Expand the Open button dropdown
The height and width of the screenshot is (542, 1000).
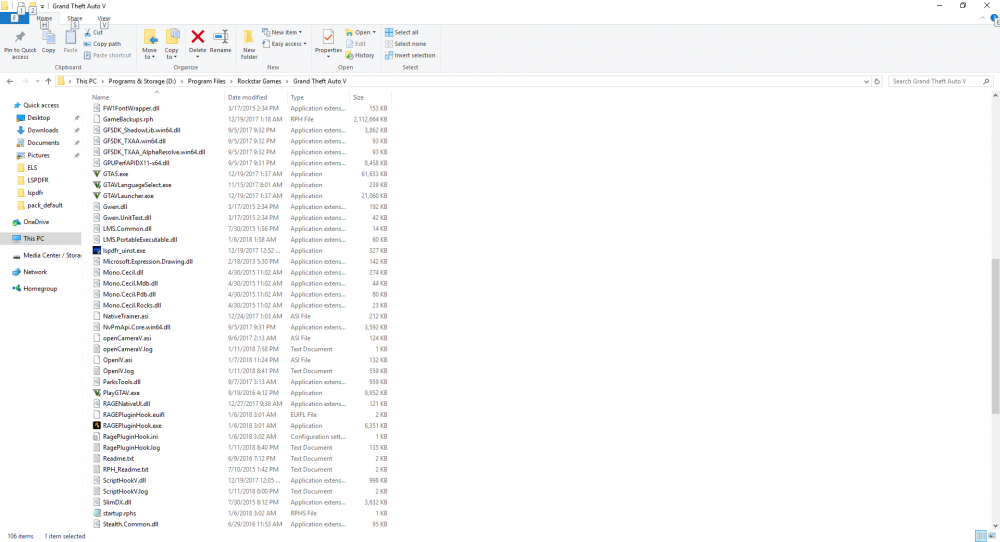374,33
